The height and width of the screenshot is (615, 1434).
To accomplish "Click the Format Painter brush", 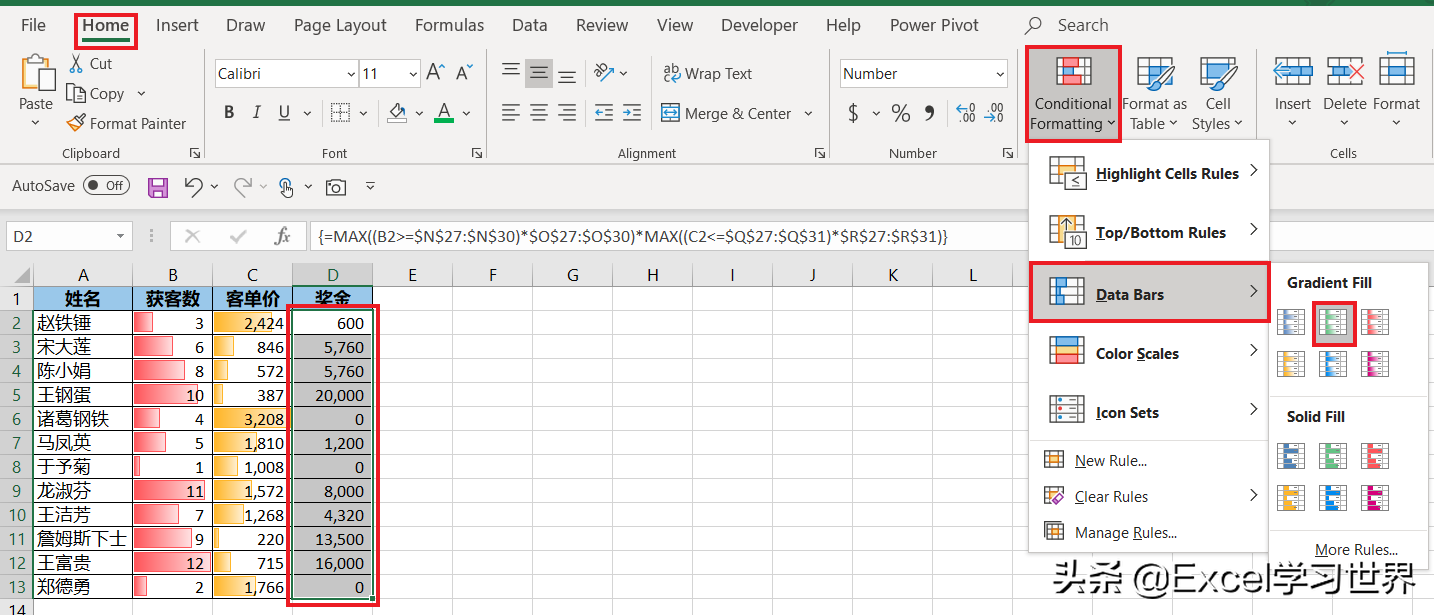I will click(x=76, y=123).
